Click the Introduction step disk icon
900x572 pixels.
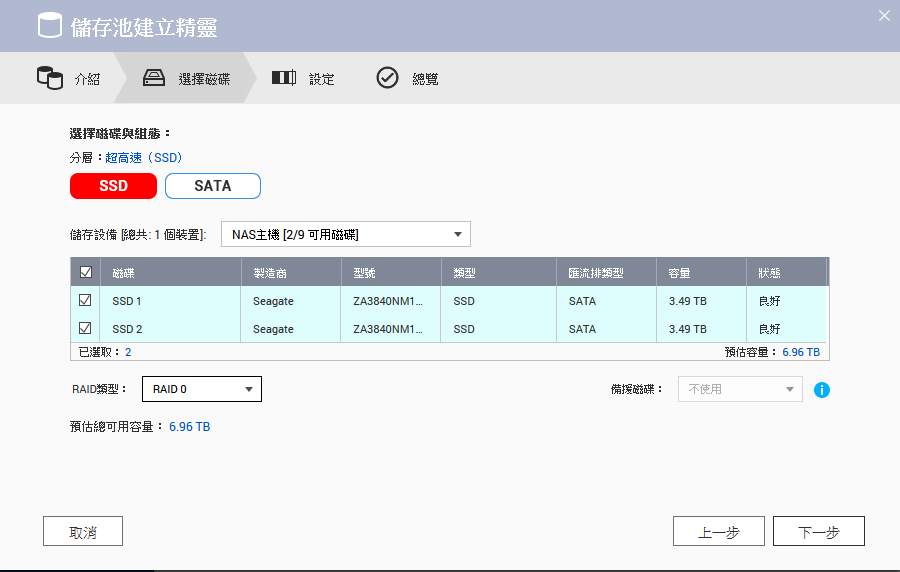click(49, 78)
